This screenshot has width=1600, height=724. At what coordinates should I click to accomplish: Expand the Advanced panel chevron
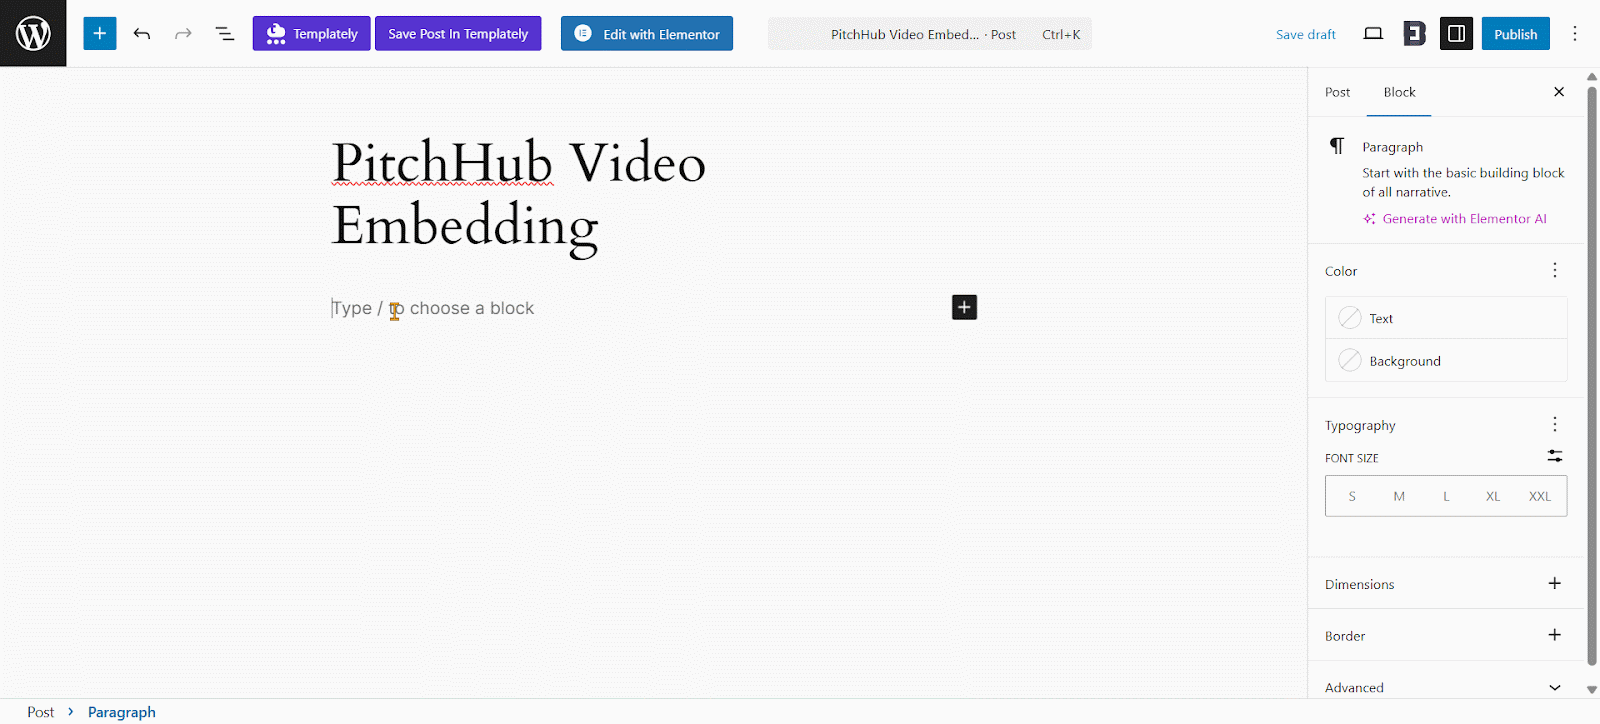point(1555,687)
